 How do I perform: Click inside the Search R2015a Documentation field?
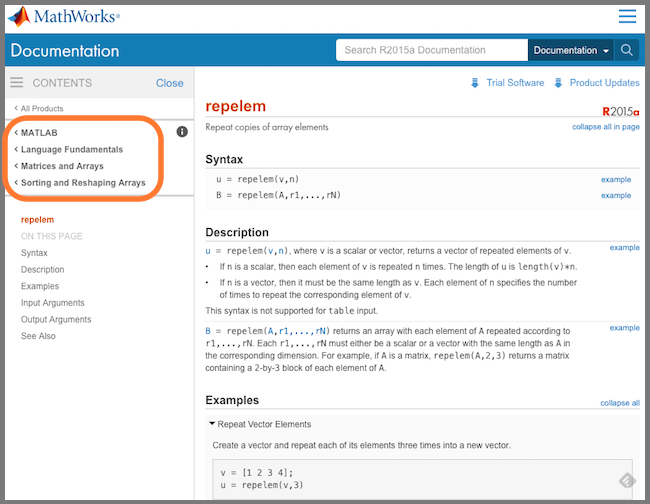tap(431, 50)
